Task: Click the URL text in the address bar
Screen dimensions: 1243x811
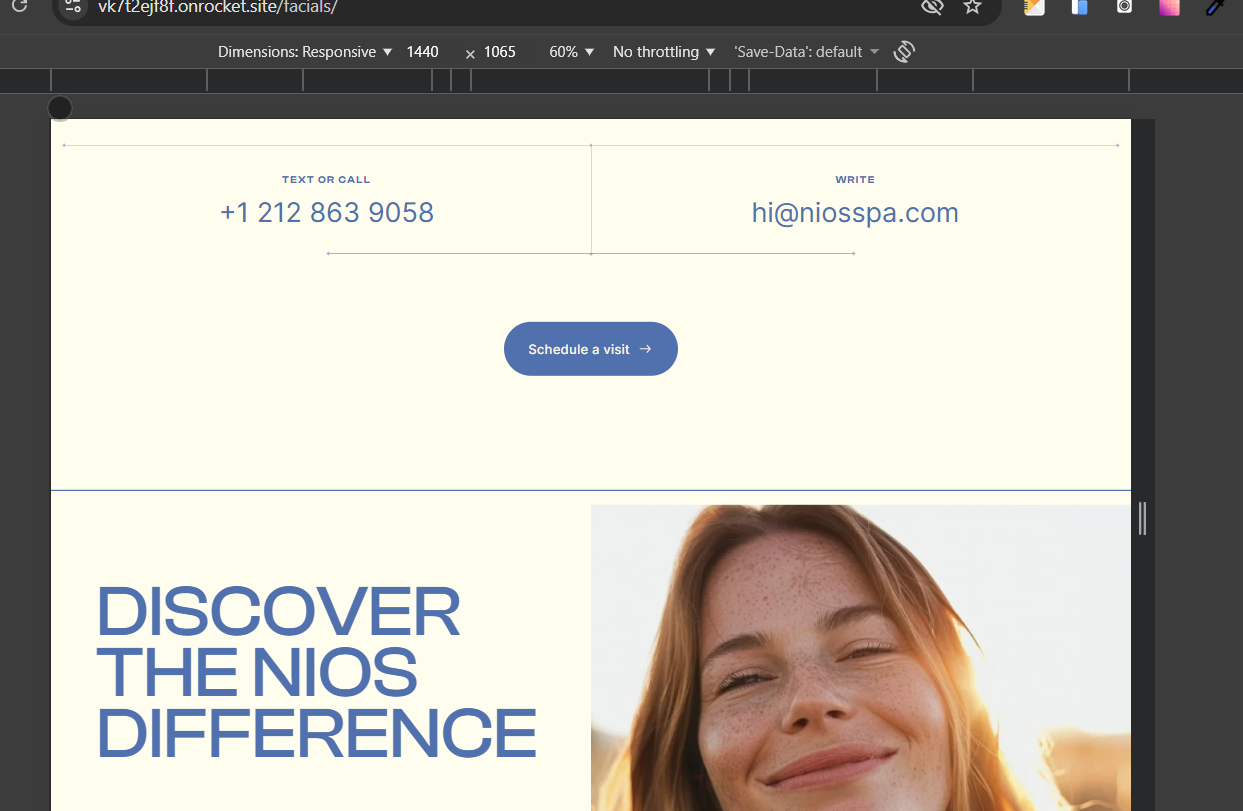Action: tap(217, 7)
